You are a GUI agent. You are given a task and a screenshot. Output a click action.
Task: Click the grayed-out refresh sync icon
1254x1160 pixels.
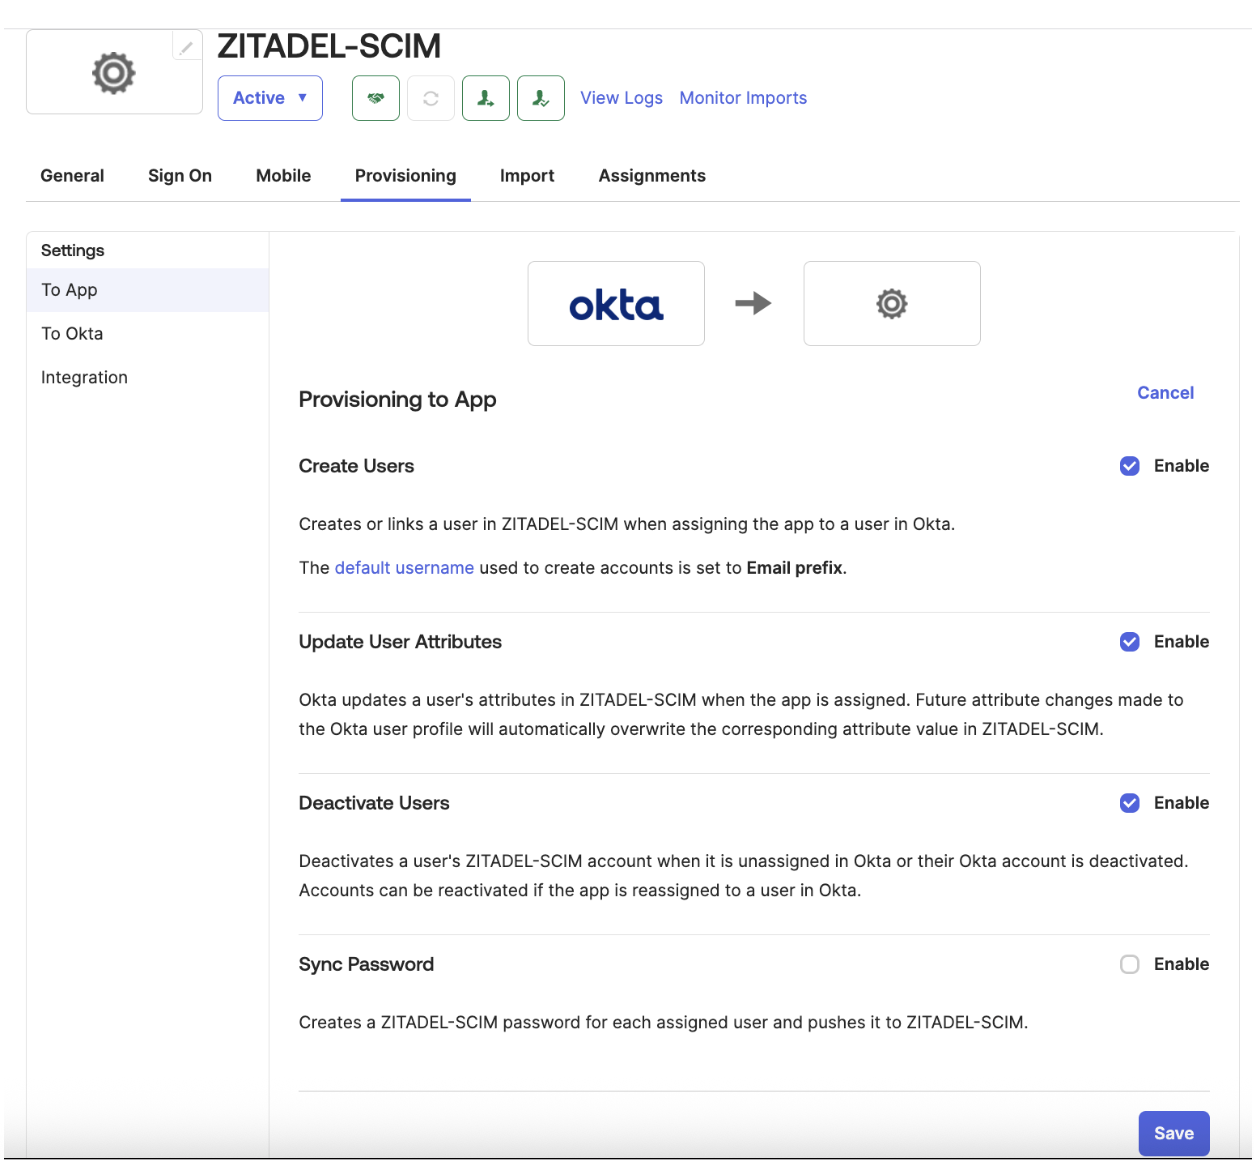point(430,98)
